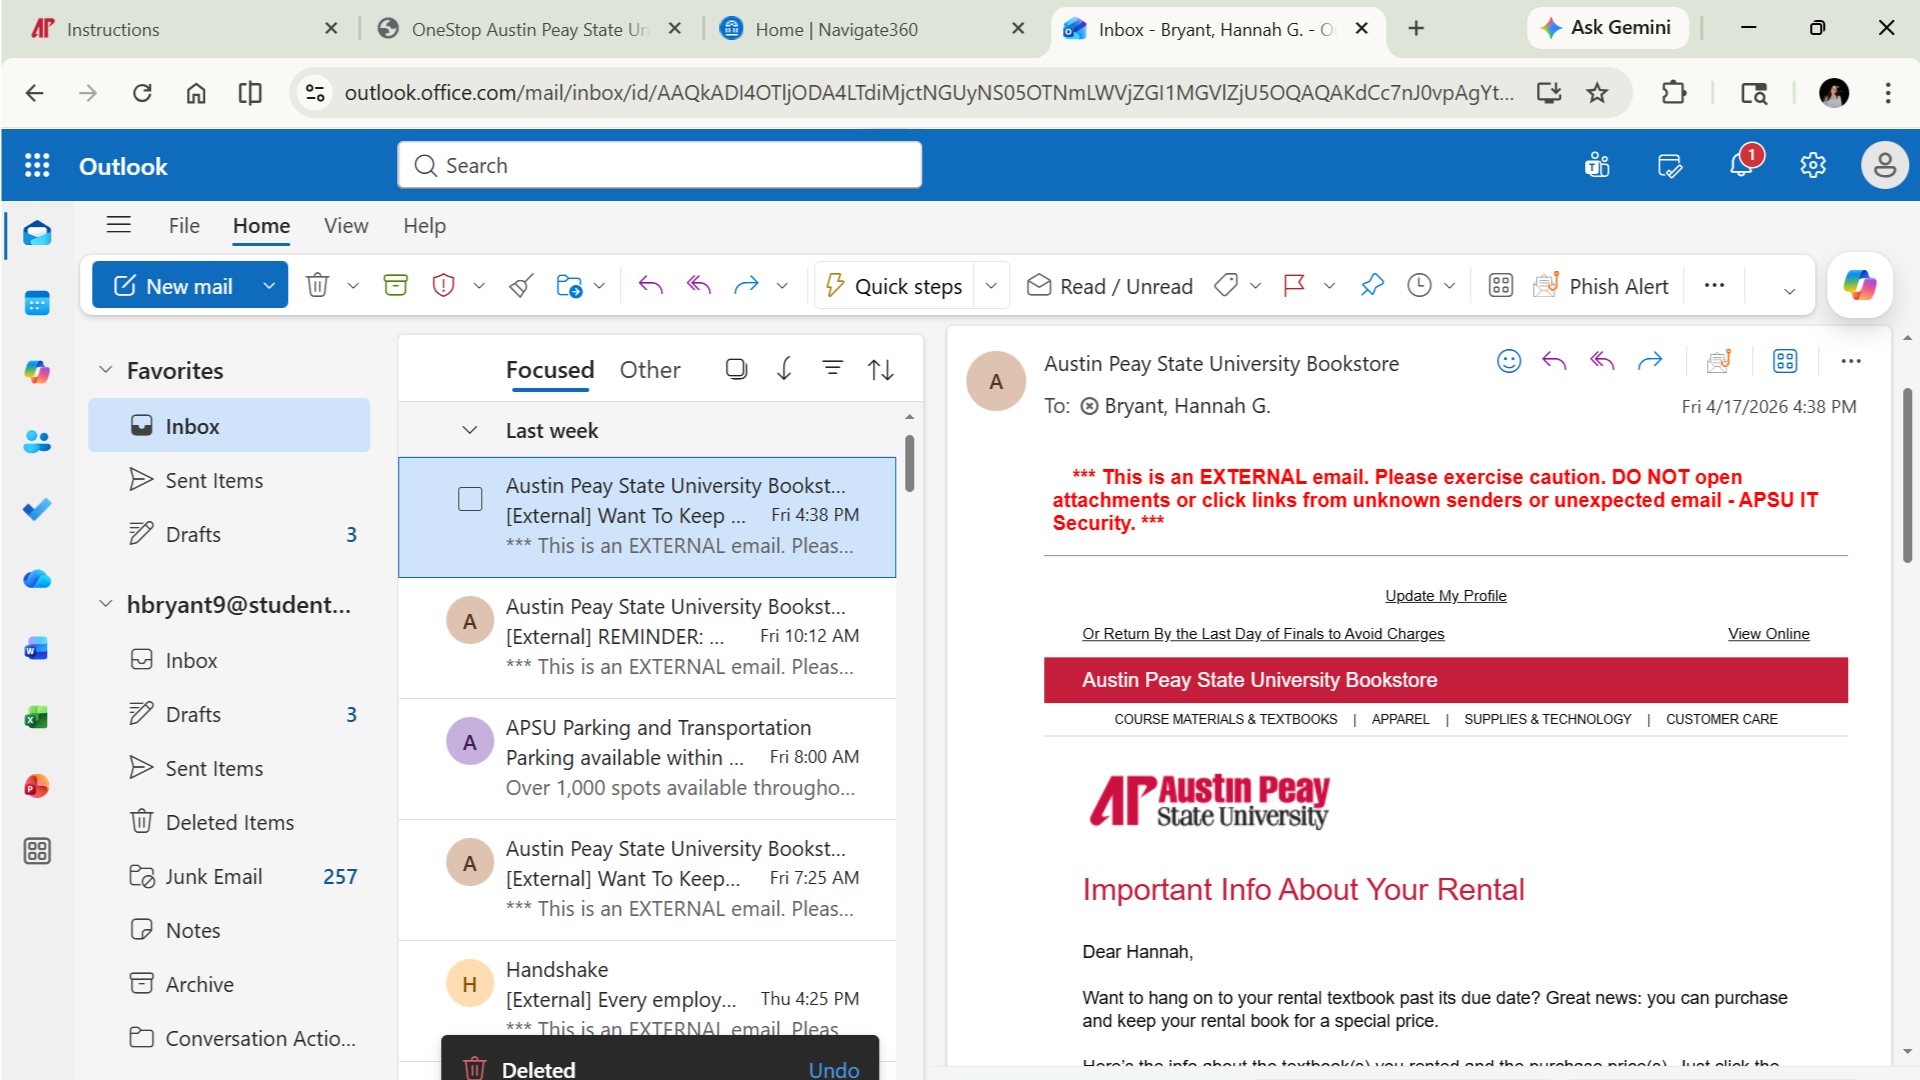Image resolution: width=1920 pixels, height=1080 pixels.
Task: Toggle Read / Unread for the message
Action: point(1108,285)
